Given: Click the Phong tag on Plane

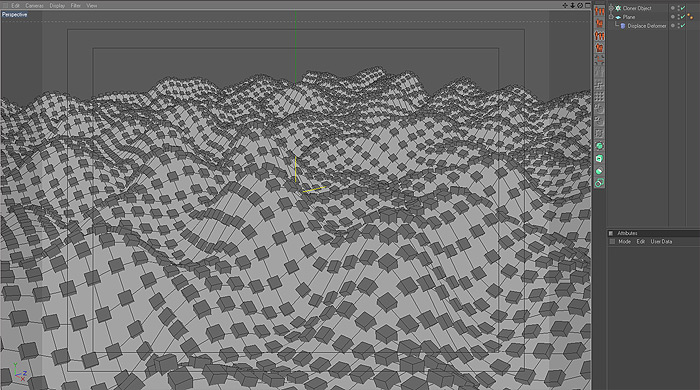Looking at the screenshot, I should click(690, 17).
